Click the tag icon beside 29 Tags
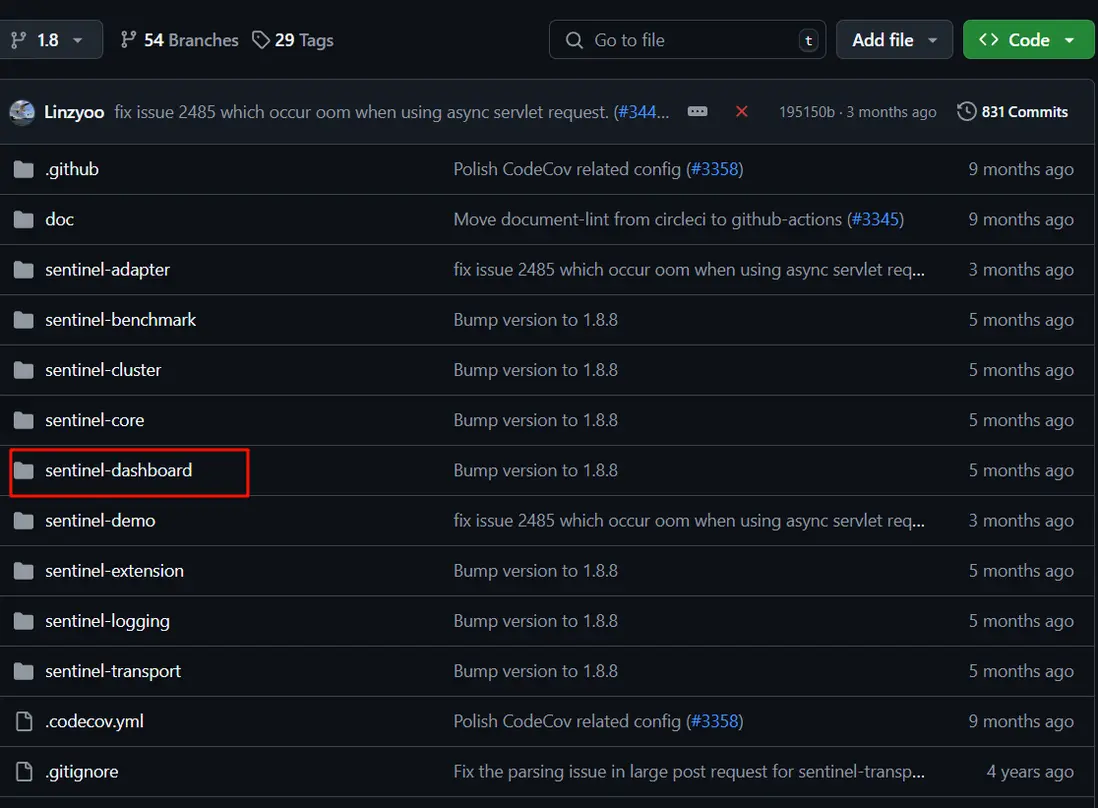The width and height of the screenshot is (1098, 808). [261, 40]
